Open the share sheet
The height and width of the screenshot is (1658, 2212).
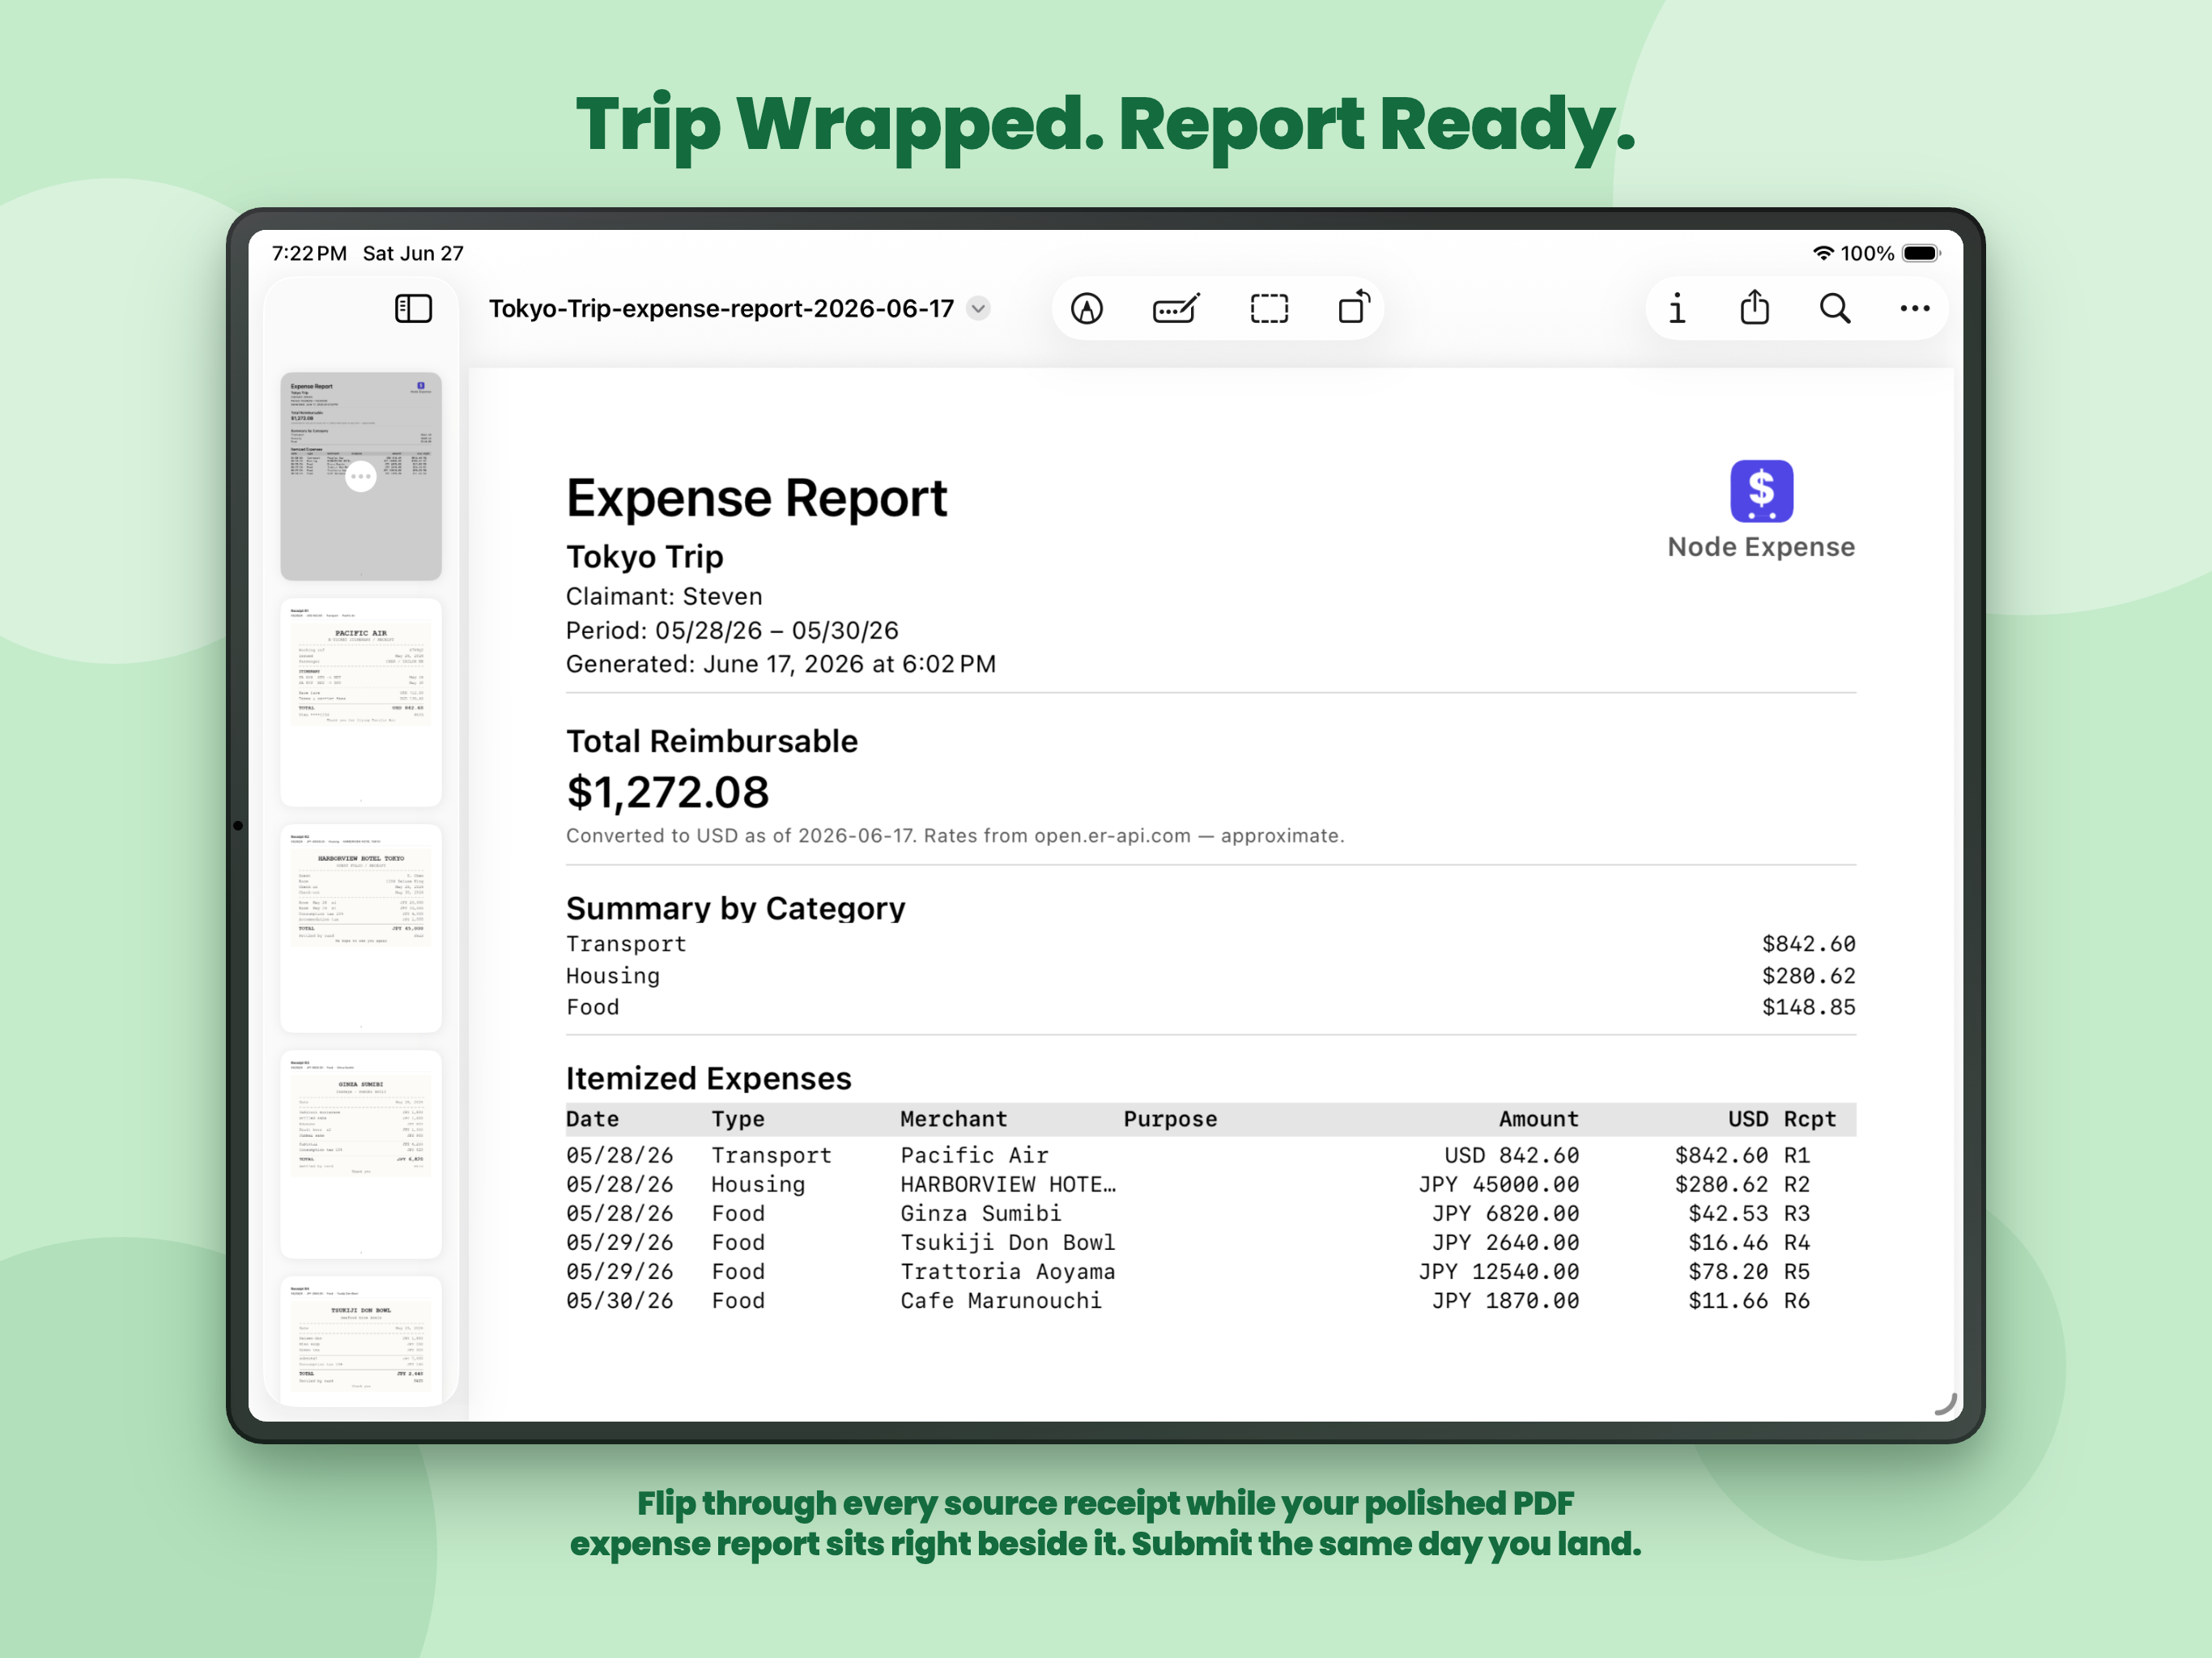[x=1755, y=306]
